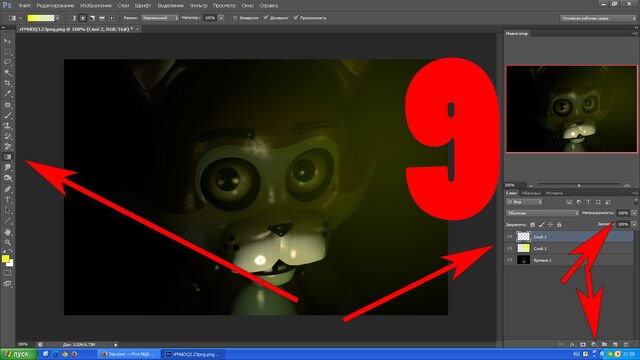
Task: Select the Horizontal Type tool
Action: (x=7, y=200)
